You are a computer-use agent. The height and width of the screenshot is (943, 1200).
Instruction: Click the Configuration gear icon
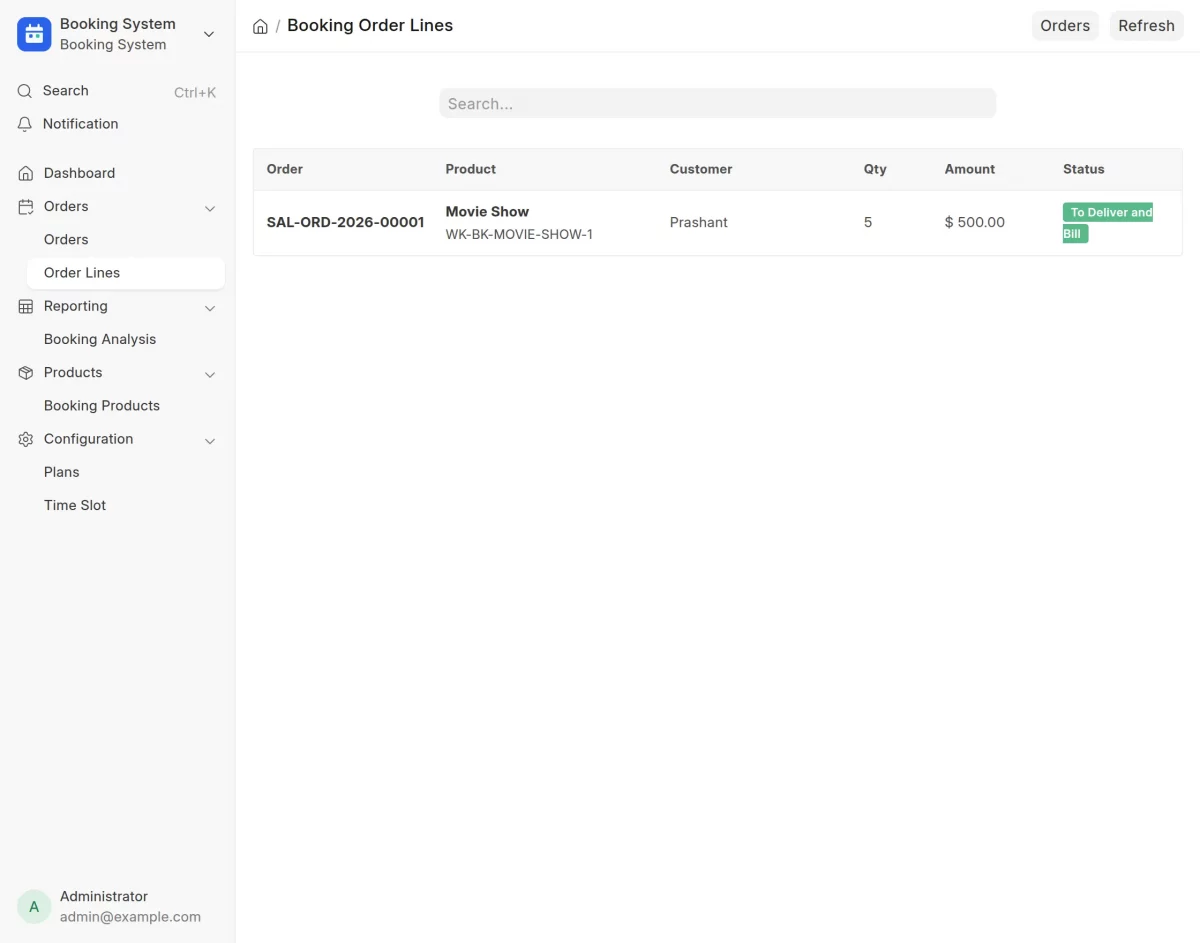(x=26, y=439)
